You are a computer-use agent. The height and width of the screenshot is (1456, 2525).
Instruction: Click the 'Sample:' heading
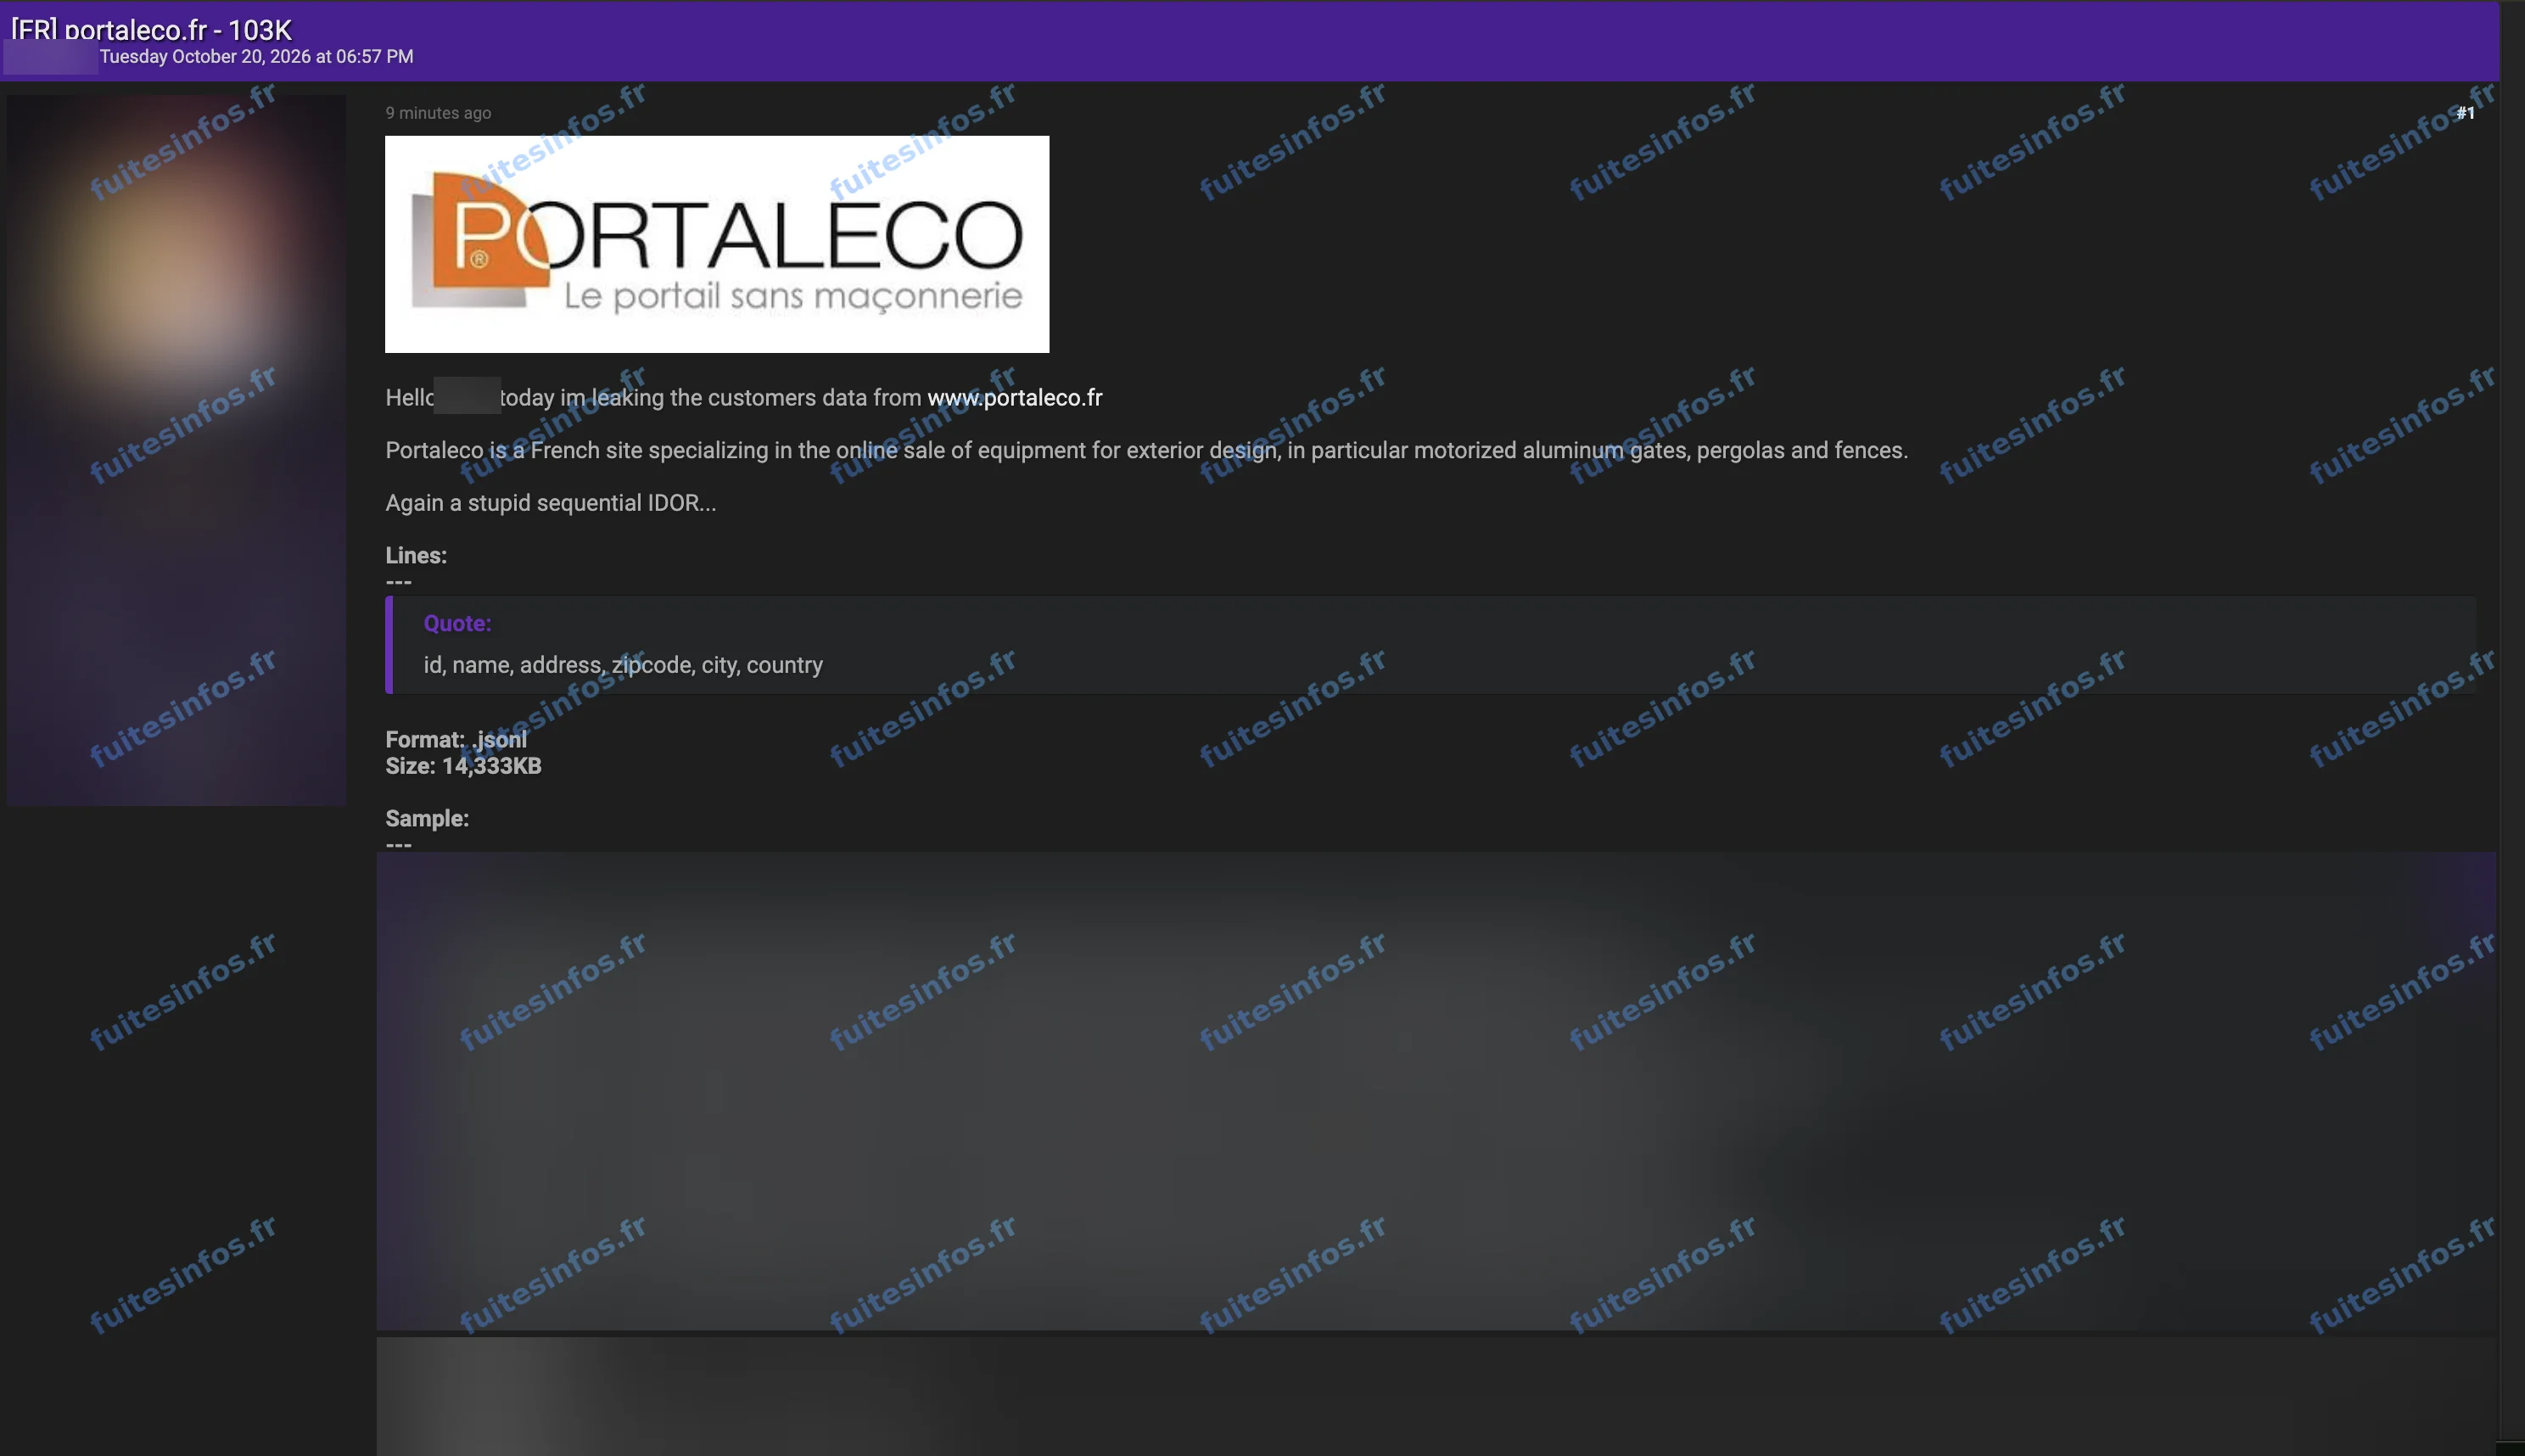point(427,818)
